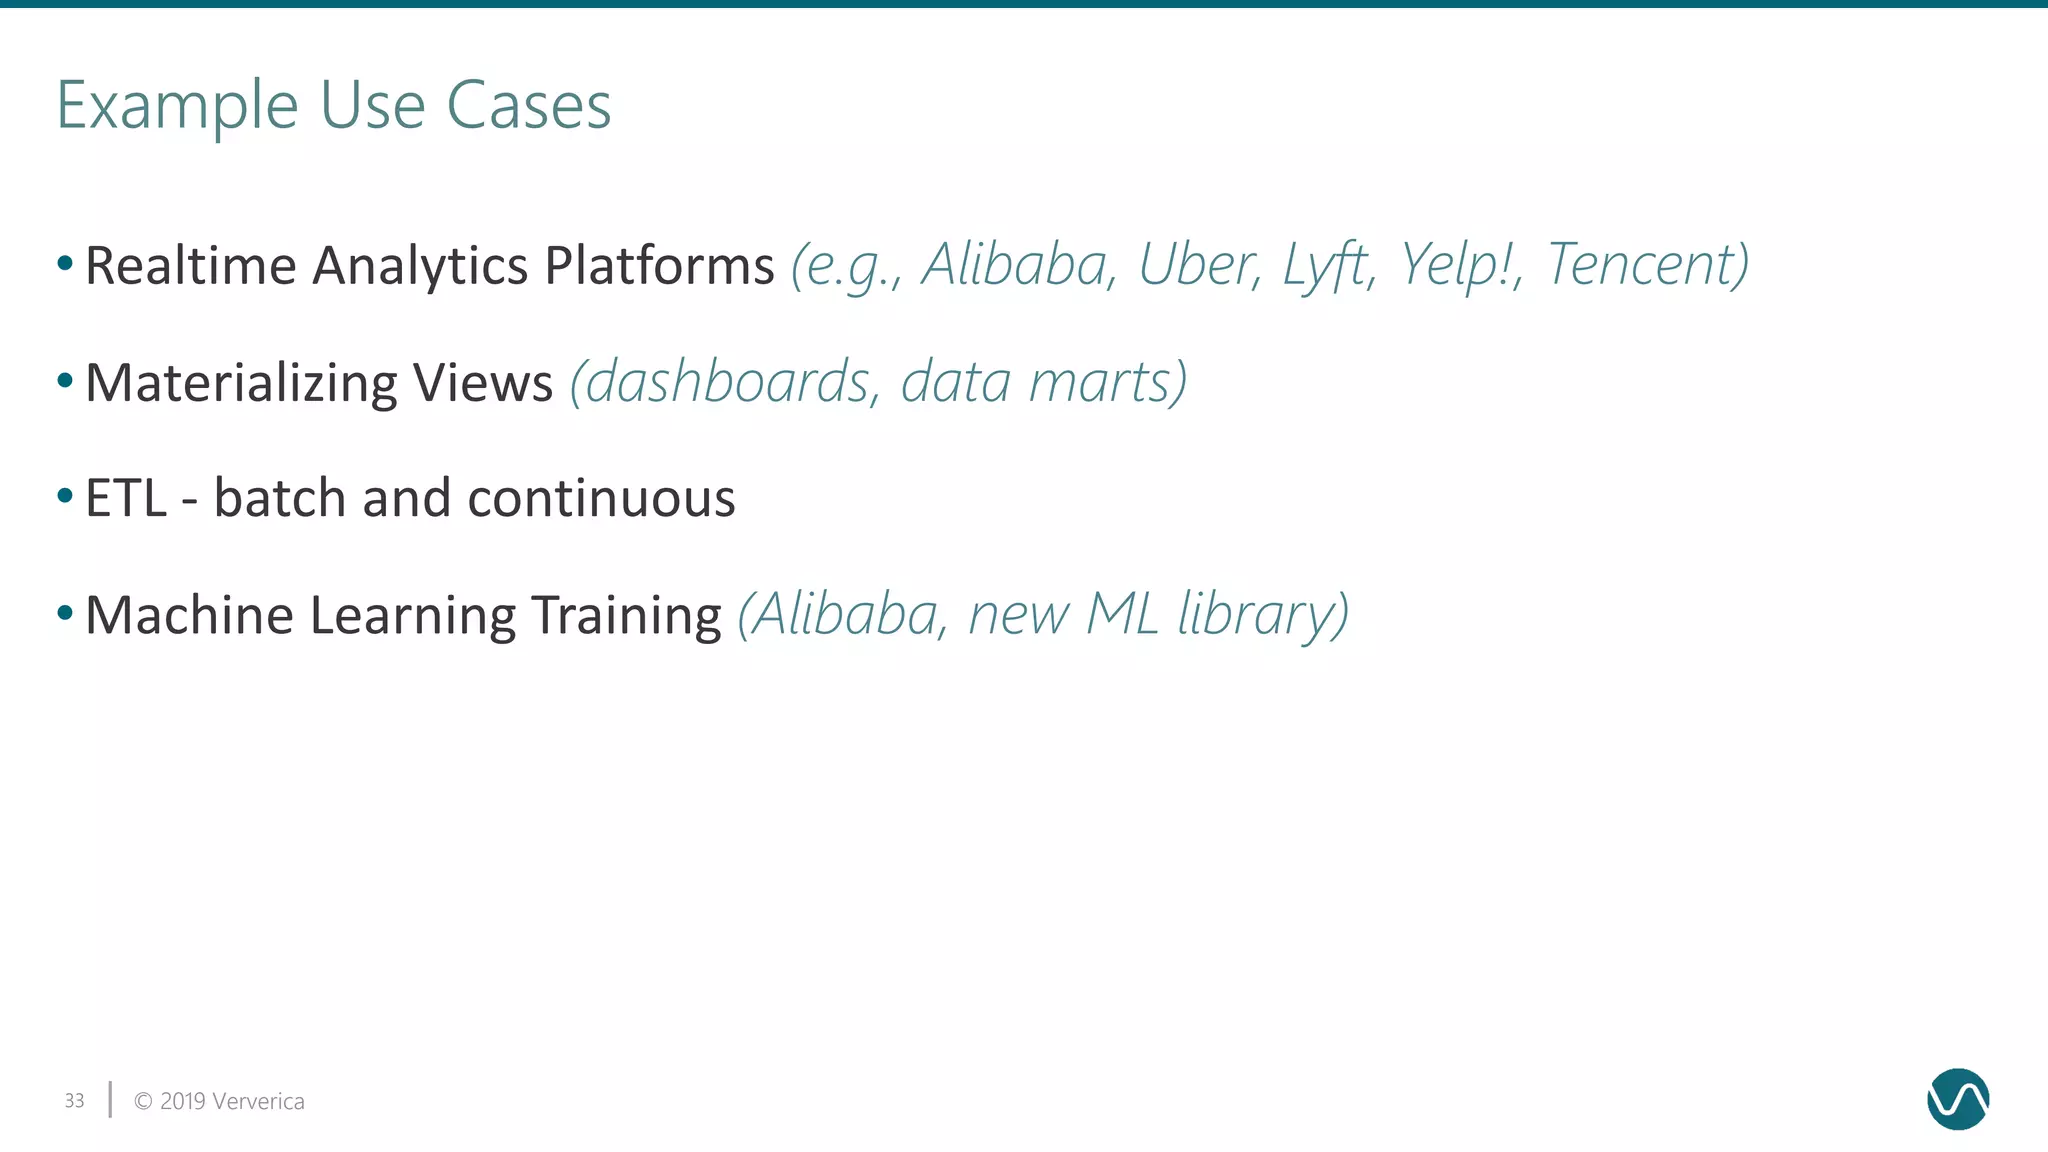The height and width of the screenshot is (1152, 2048).
Task: Click the copyright symbol in footer
Action: coord(143,1101)
